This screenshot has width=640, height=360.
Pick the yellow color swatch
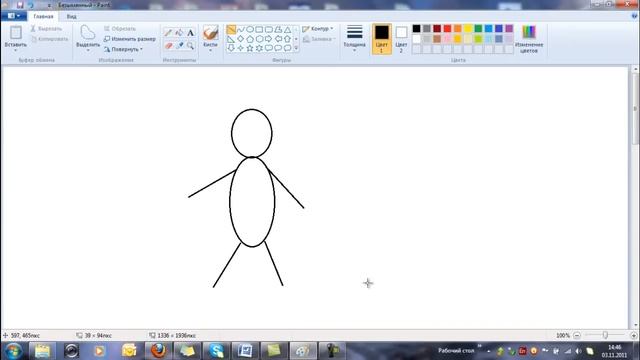point(468,29)
